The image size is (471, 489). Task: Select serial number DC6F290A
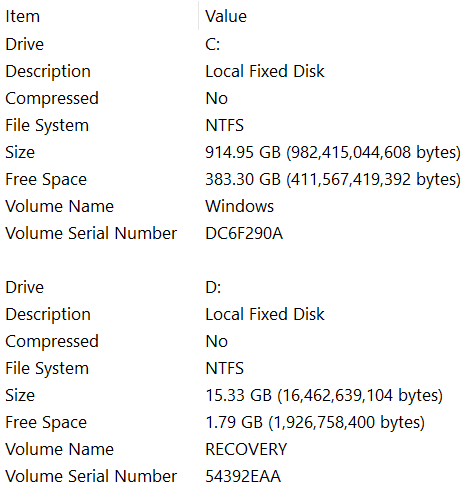[244, 233]
